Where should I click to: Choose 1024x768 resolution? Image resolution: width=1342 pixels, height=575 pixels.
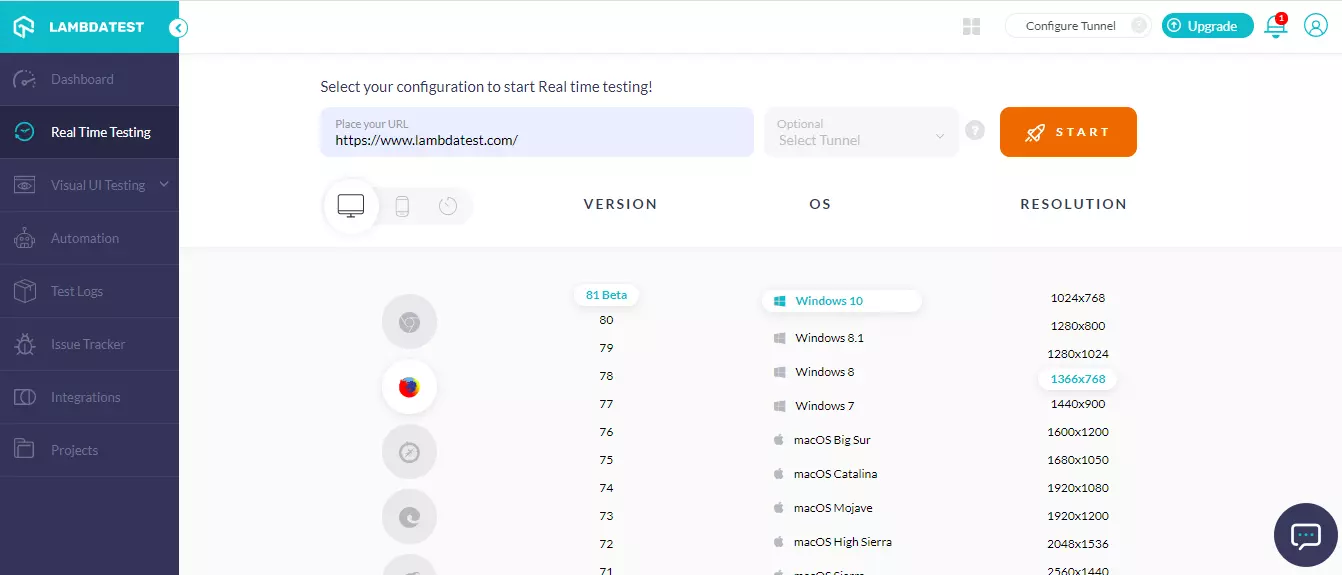tap(1078, 298)
